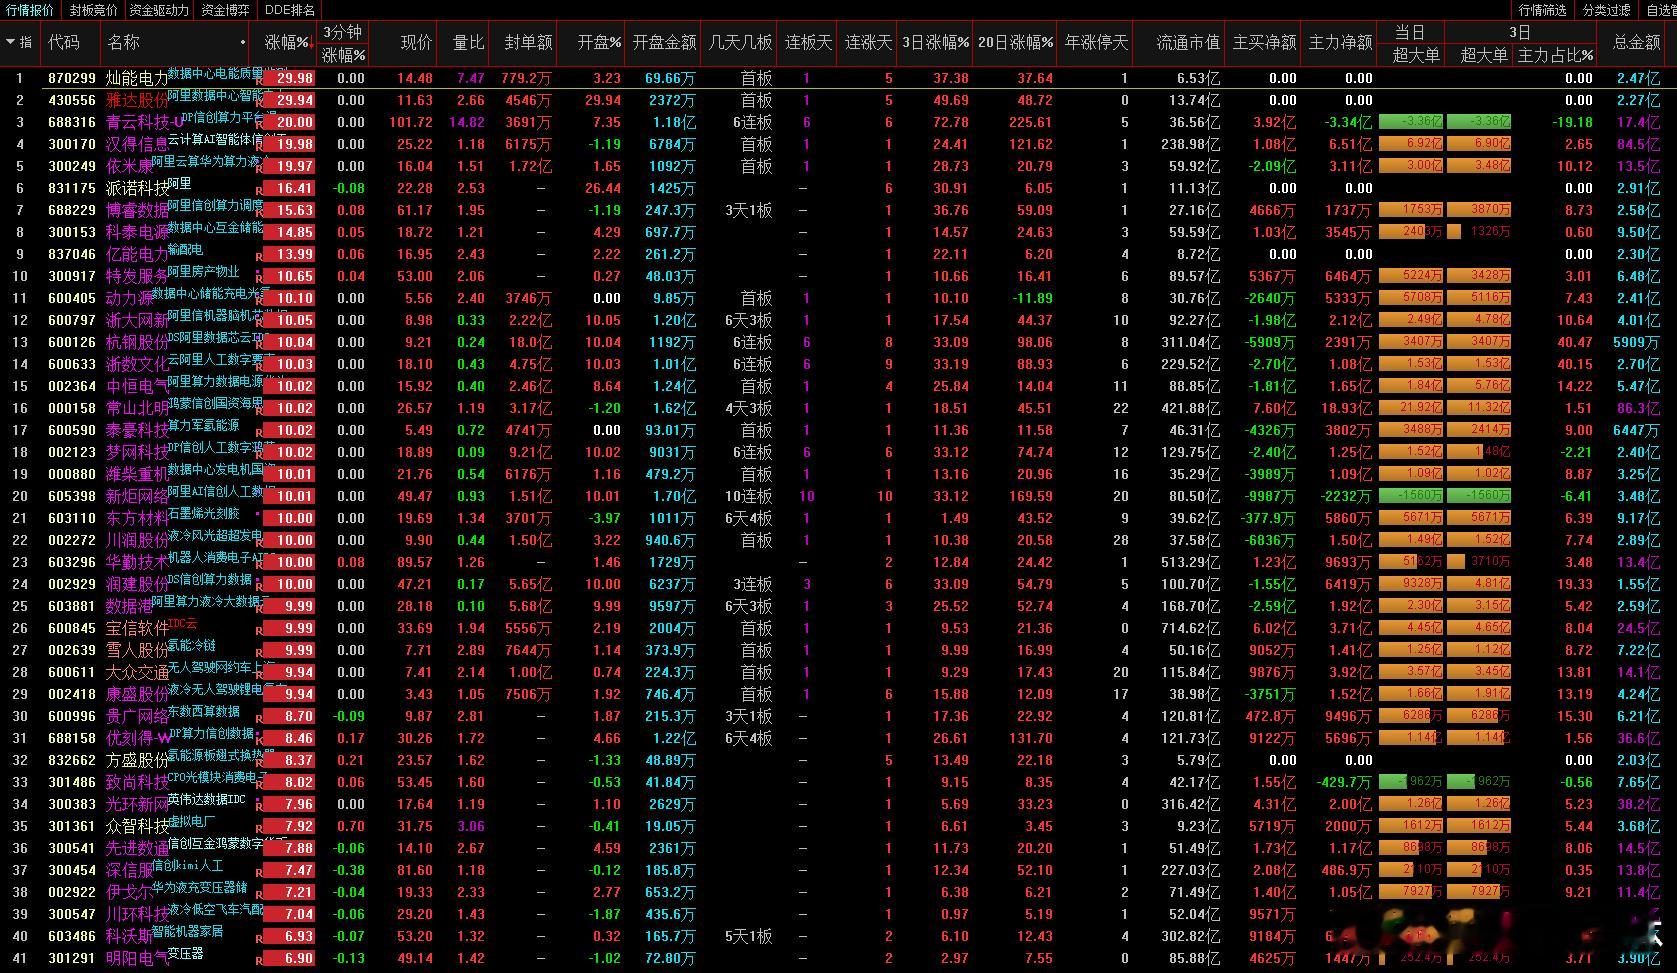Go to the 资金博弈 tab
The height and width of the screenshot is (973, 1677).
(225, 10)
